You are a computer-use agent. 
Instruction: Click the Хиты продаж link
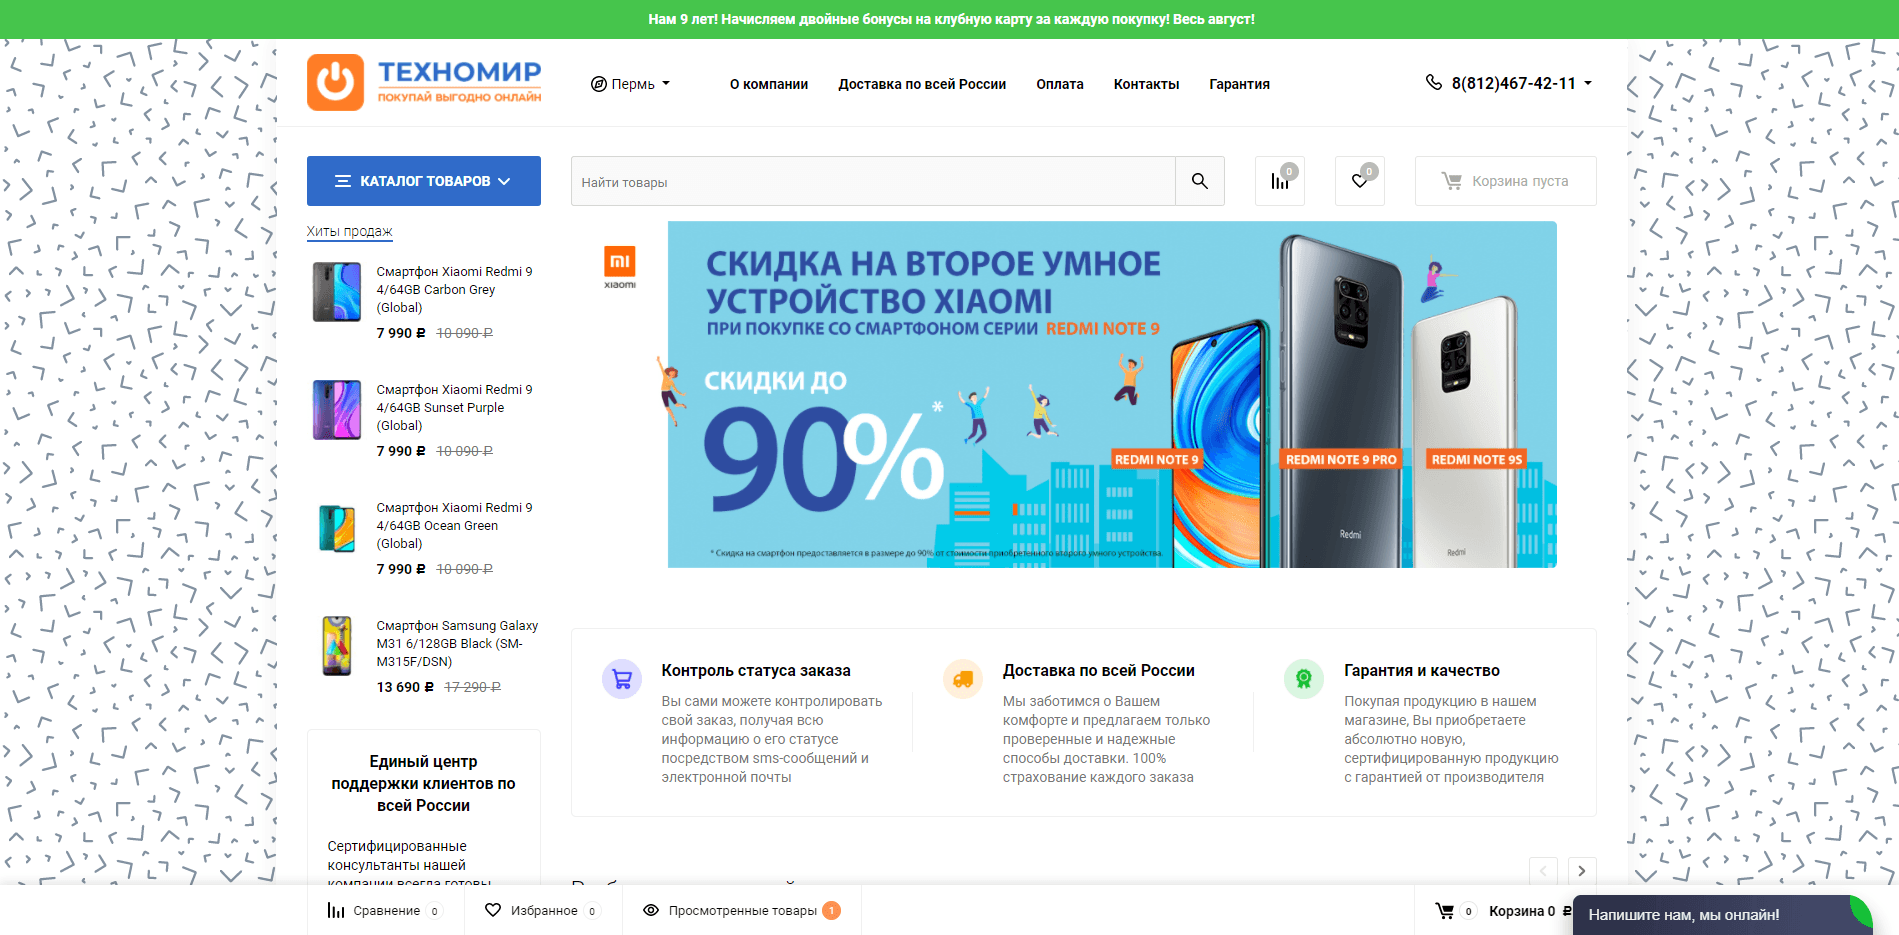(x=349, y=231)
